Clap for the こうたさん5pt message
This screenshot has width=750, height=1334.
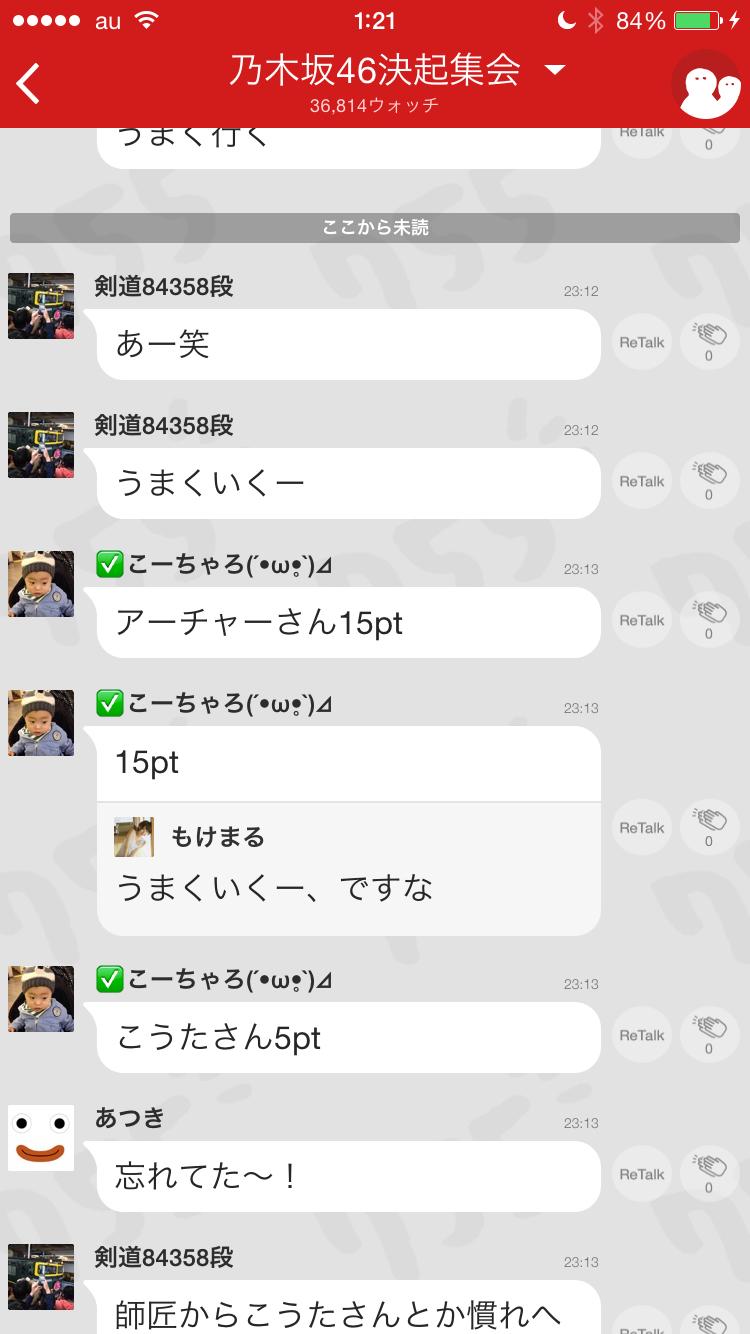[x=709, y=1036]
